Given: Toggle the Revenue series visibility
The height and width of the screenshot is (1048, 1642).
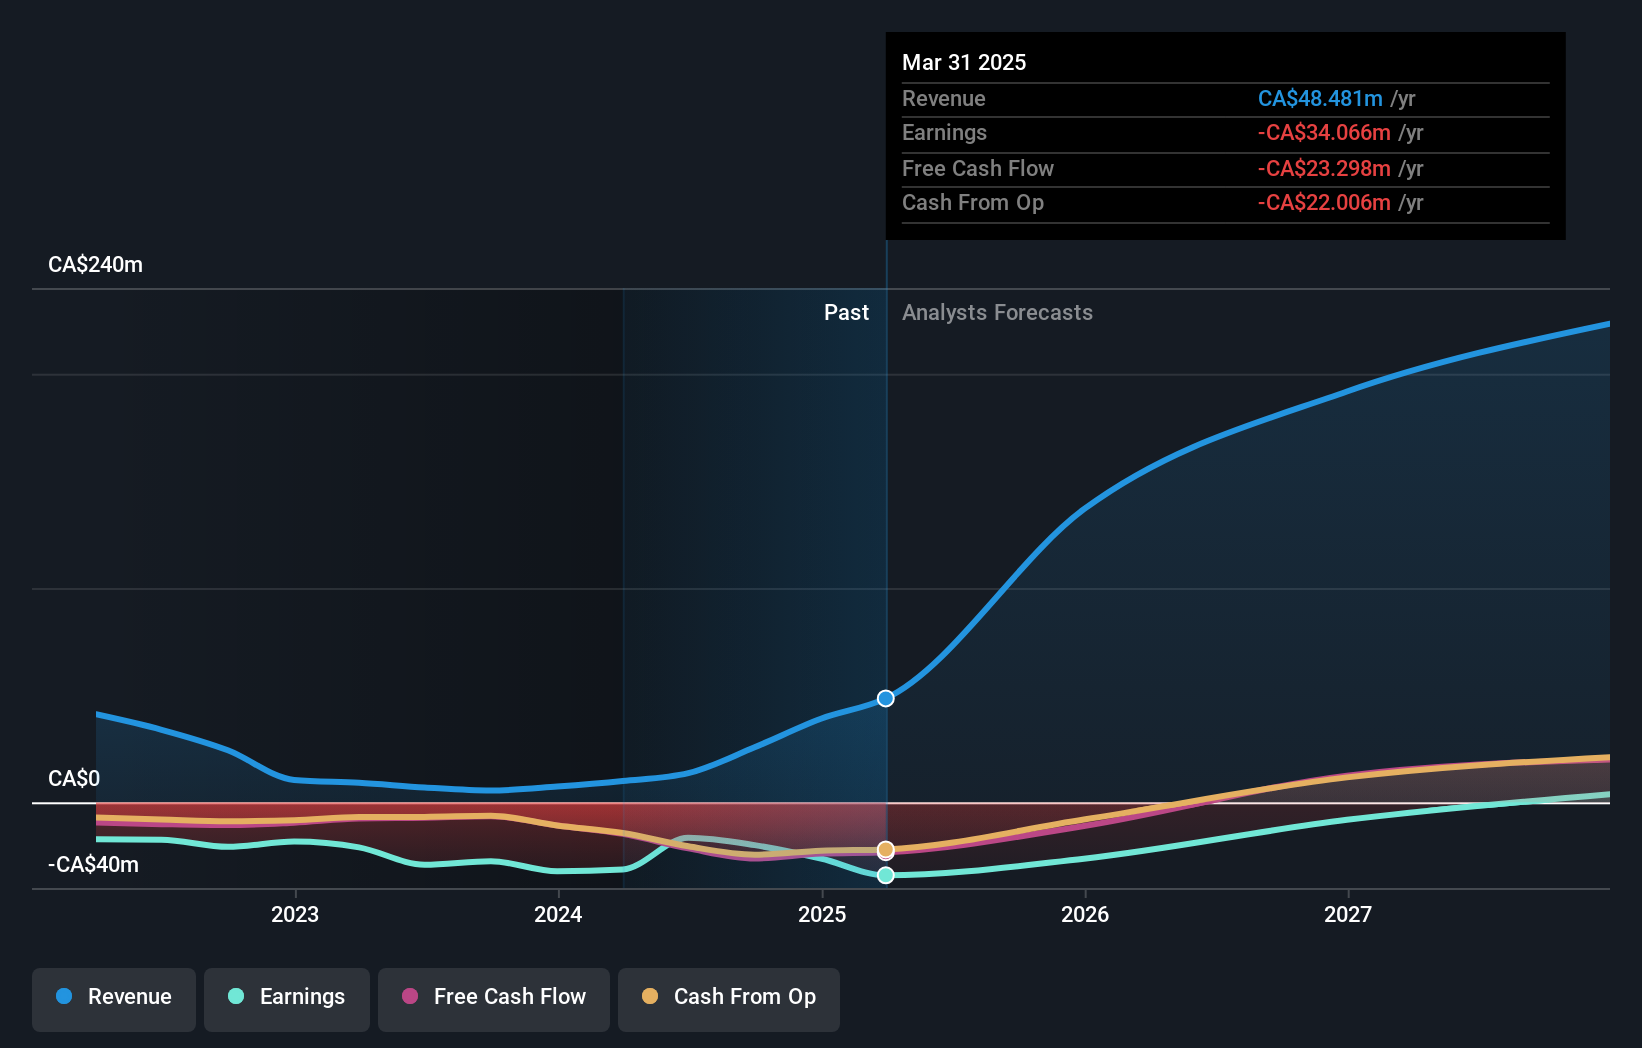Looking at the screenshot, I should (113, 997).
